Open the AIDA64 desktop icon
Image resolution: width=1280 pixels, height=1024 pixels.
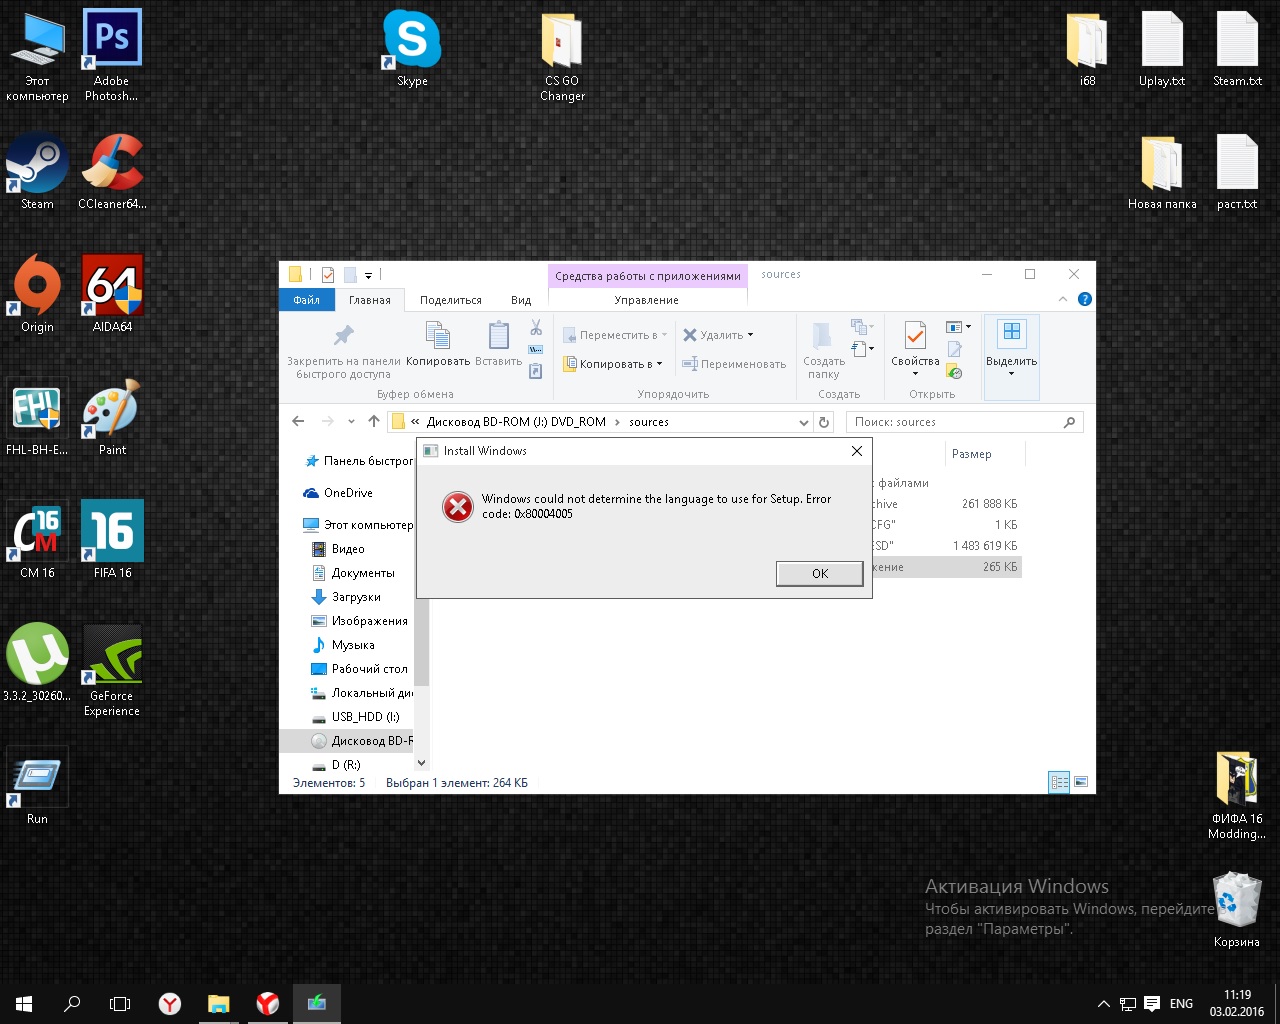click(x=112, y=294)
